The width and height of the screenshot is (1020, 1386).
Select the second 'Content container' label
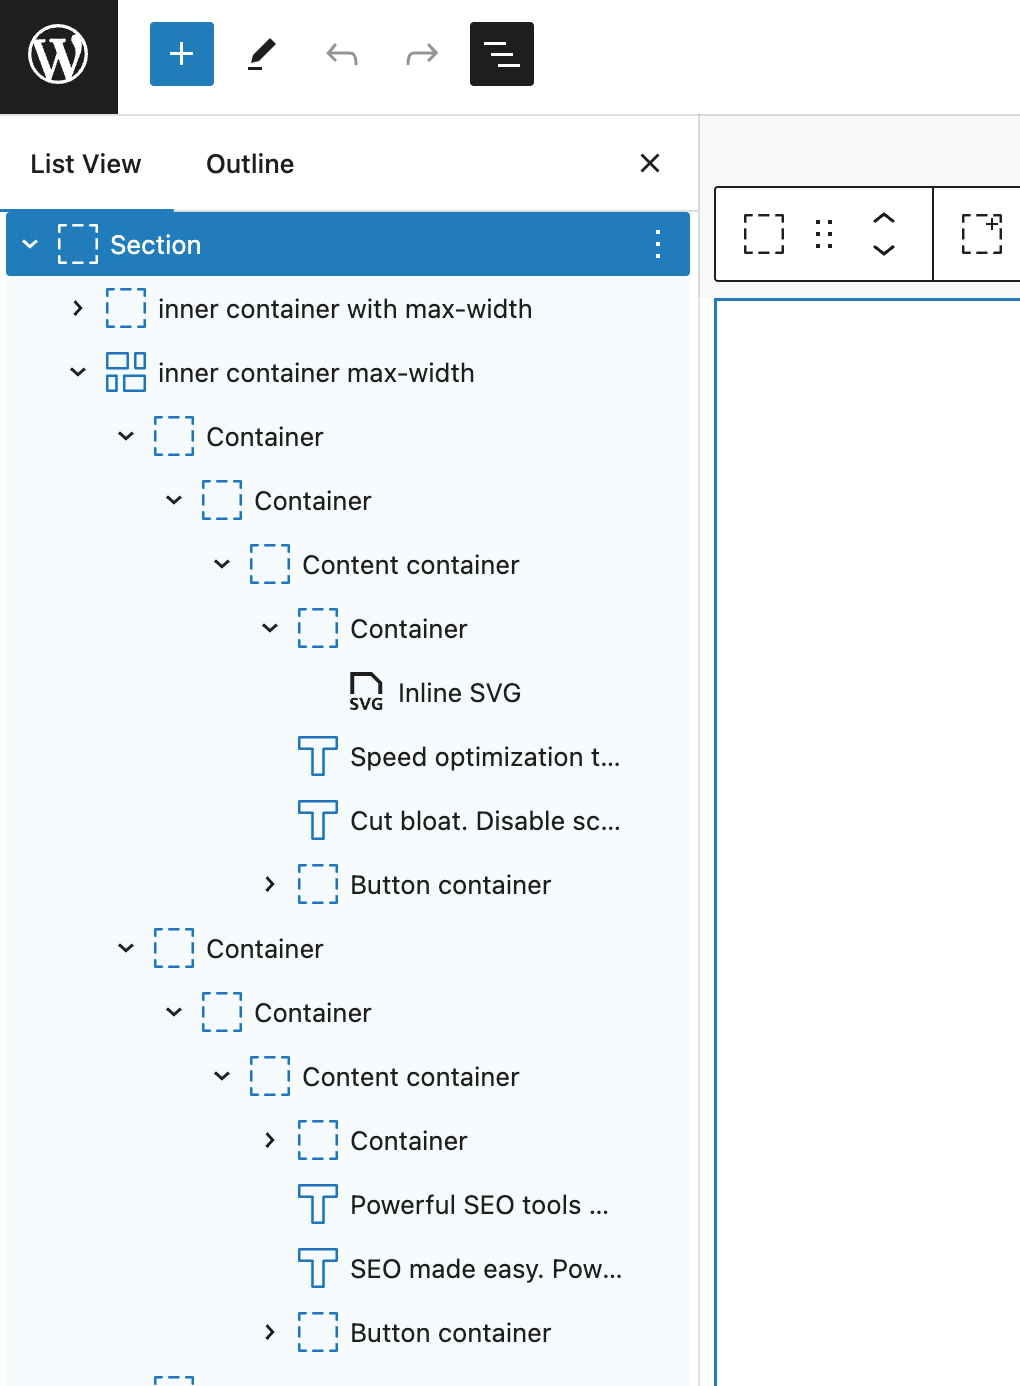pos(411,1077)
